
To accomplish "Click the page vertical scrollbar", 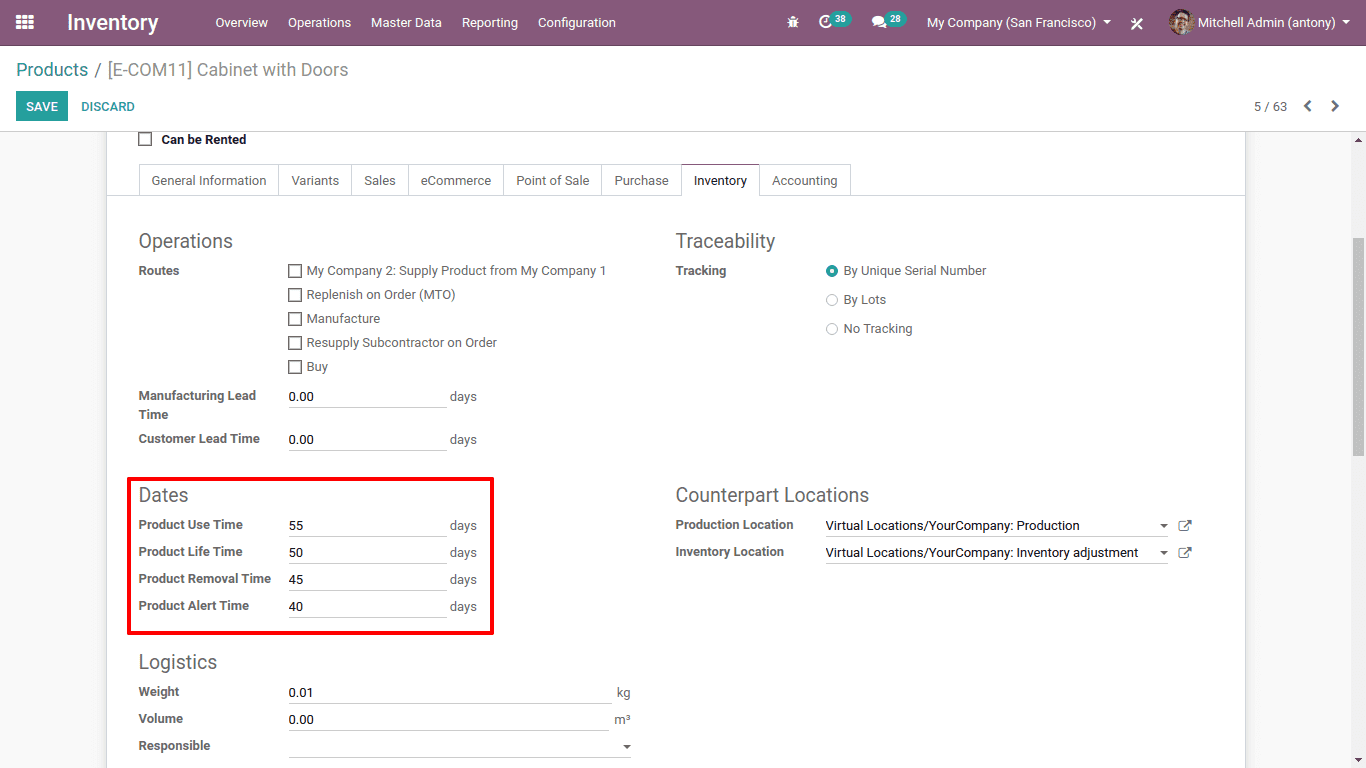I will pyautogui.click(x=1358, y=345).
